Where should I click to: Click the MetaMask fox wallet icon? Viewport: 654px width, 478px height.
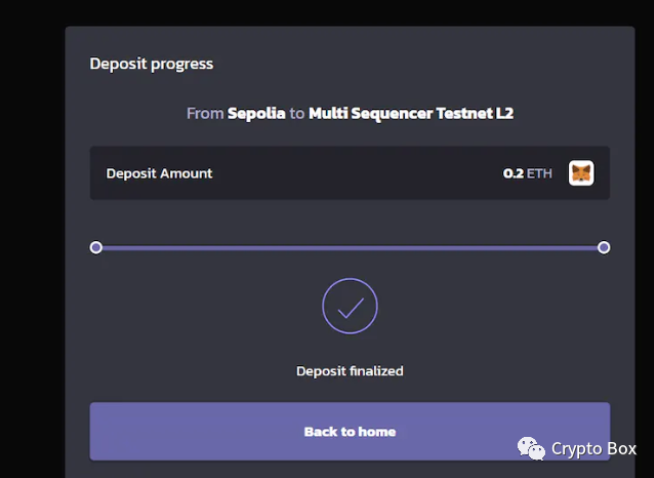point(581,173)
